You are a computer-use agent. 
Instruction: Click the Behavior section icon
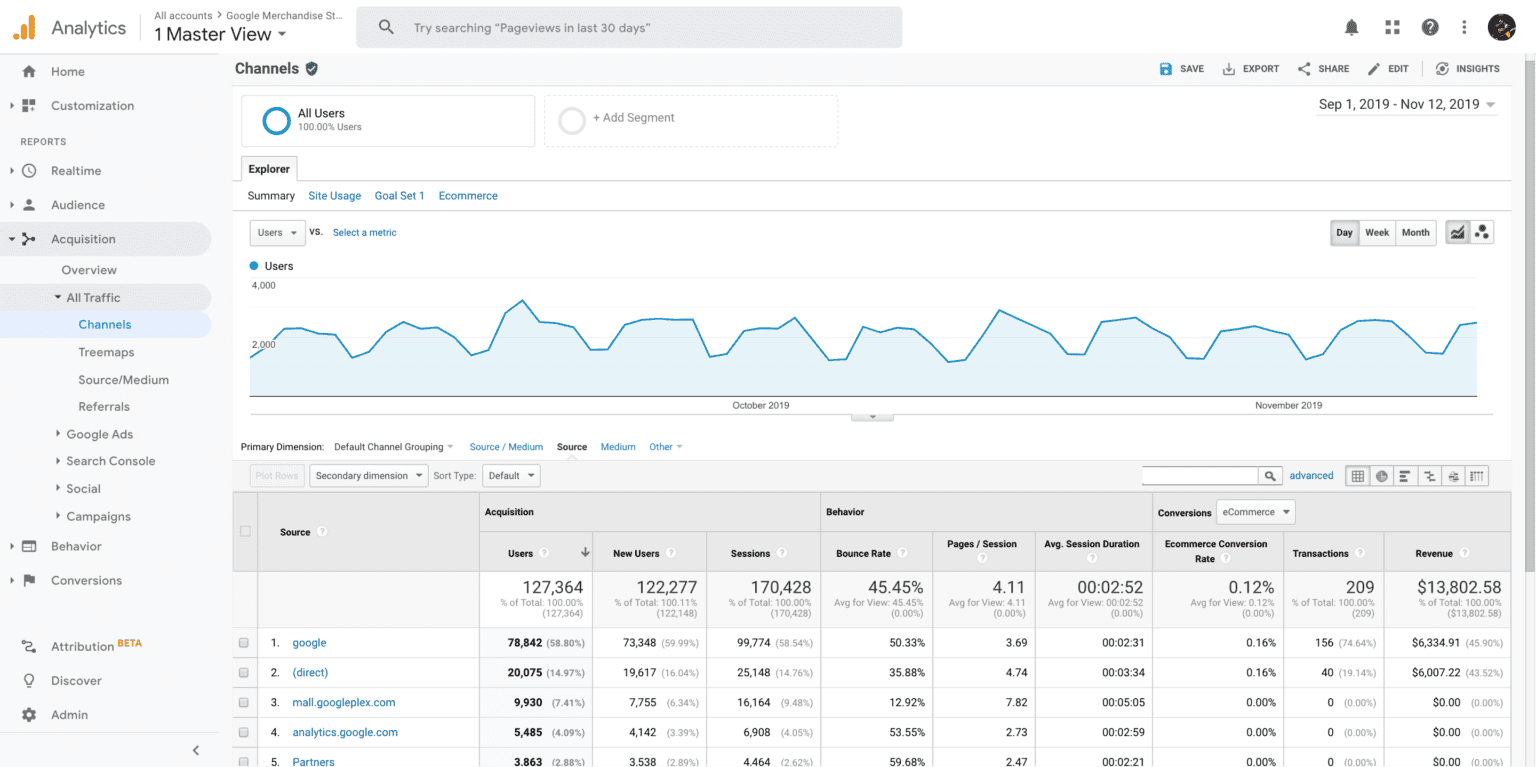pos(29,547)
